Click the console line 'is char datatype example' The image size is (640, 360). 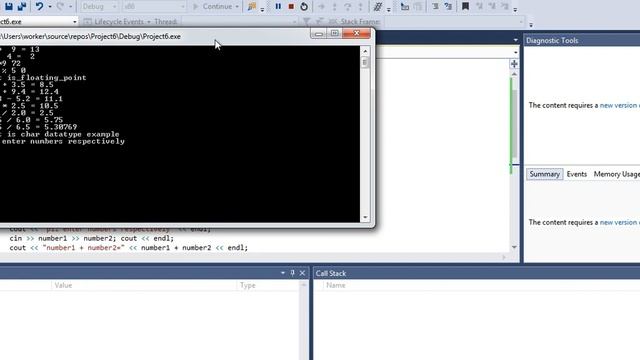point(63,134)
